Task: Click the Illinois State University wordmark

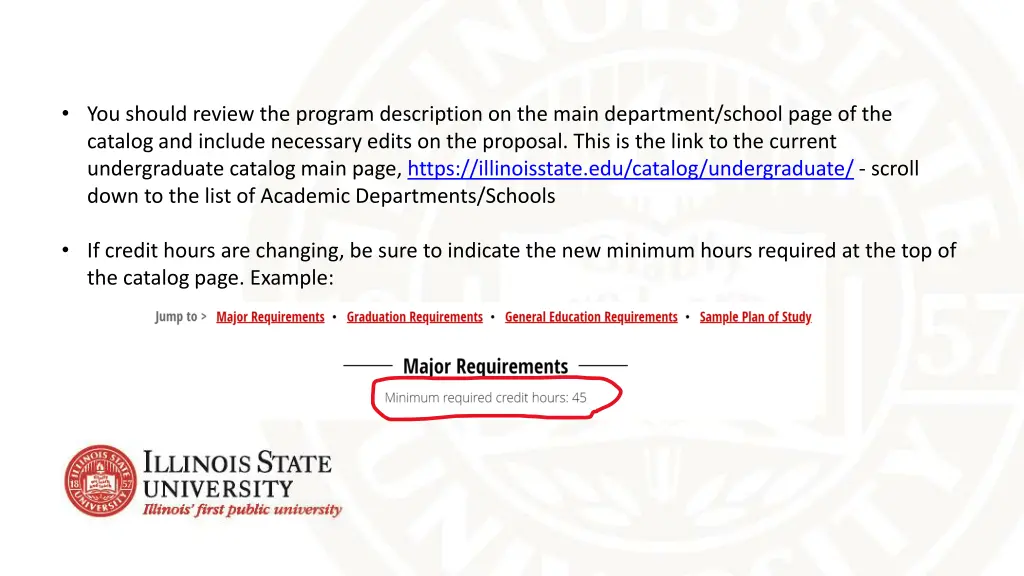Action: [237, 472]
